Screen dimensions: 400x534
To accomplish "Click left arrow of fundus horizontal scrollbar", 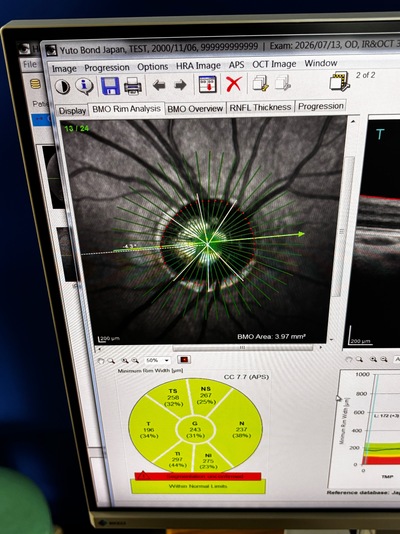I will point(99,349).
